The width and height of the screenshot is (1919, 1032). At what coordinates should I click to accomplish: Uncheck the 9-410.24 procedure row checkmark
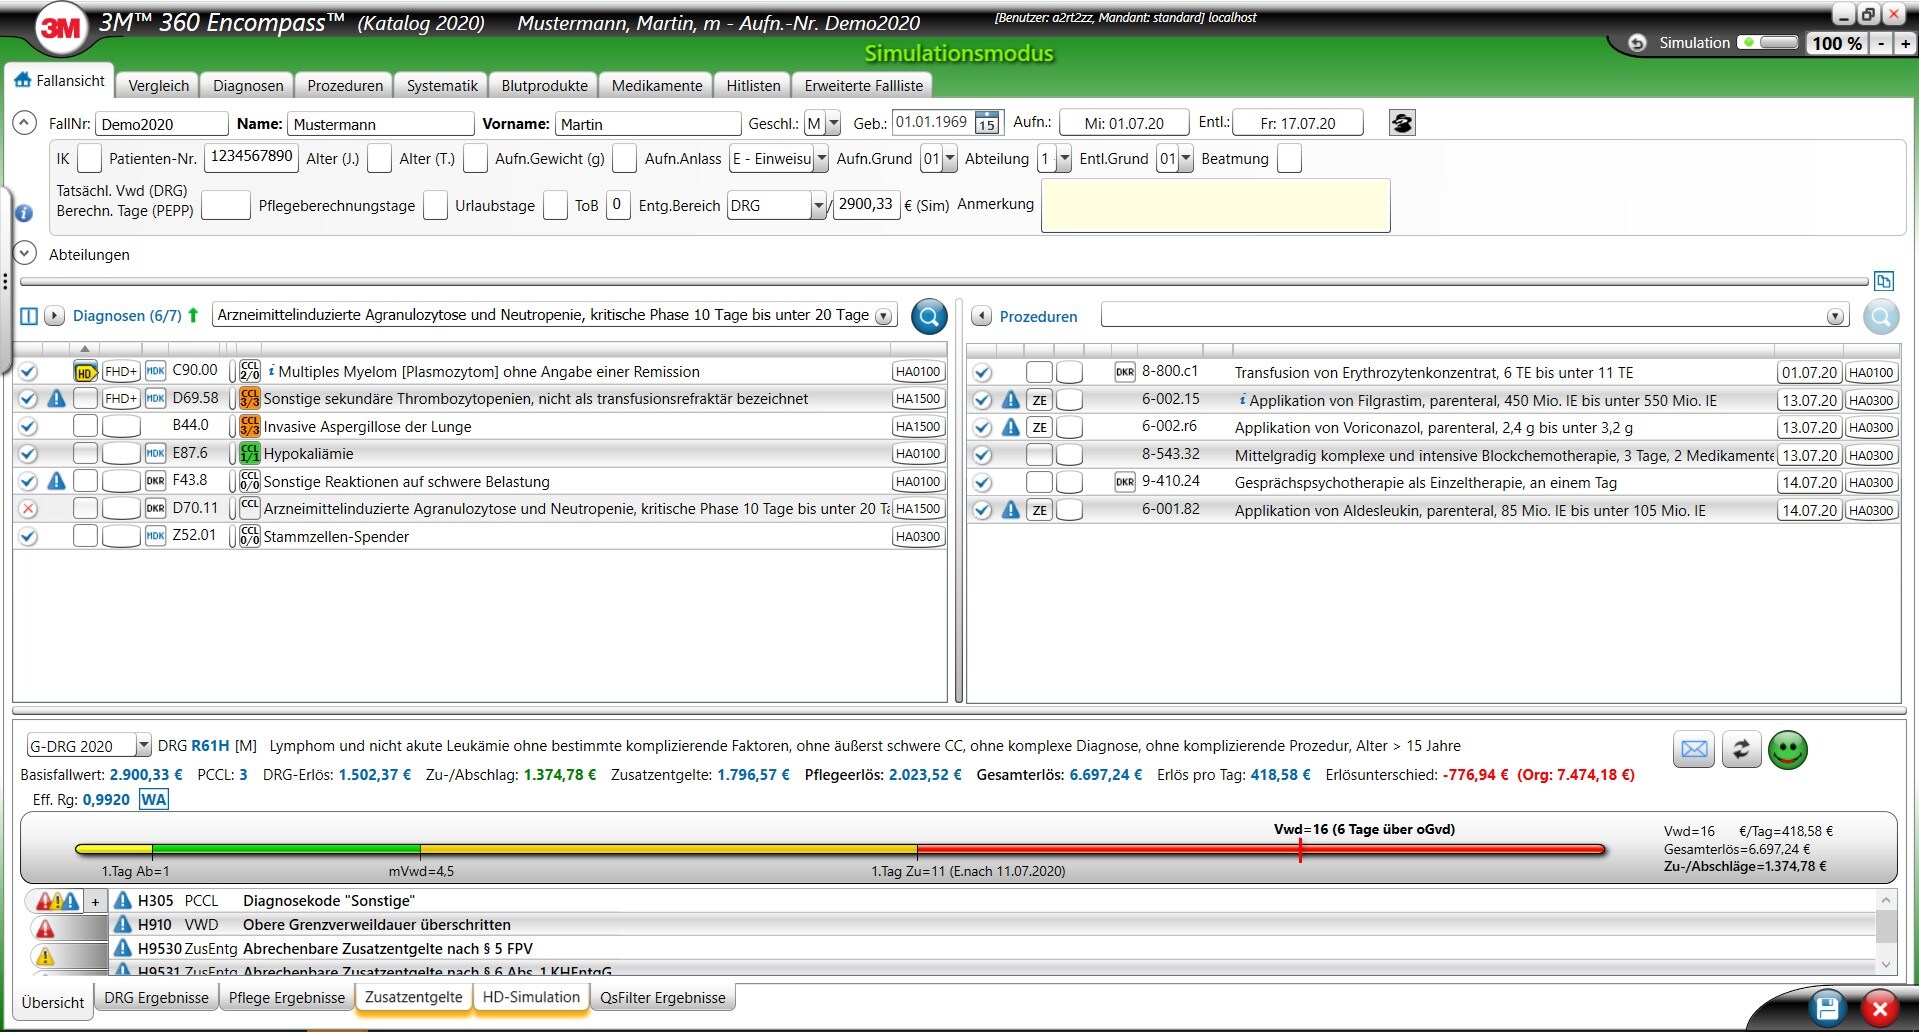(983, 483)
